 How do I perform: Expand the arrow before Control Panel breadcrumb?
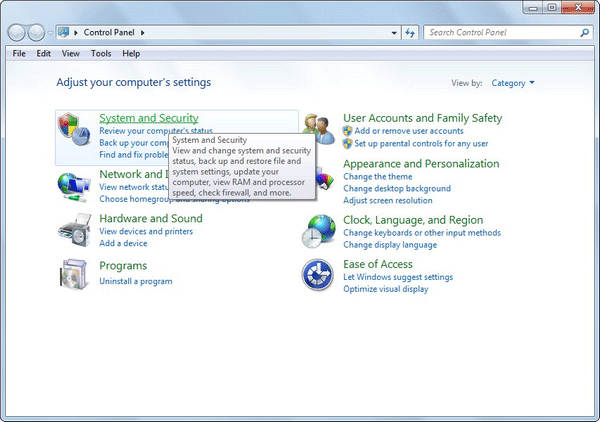pos(76,33)
